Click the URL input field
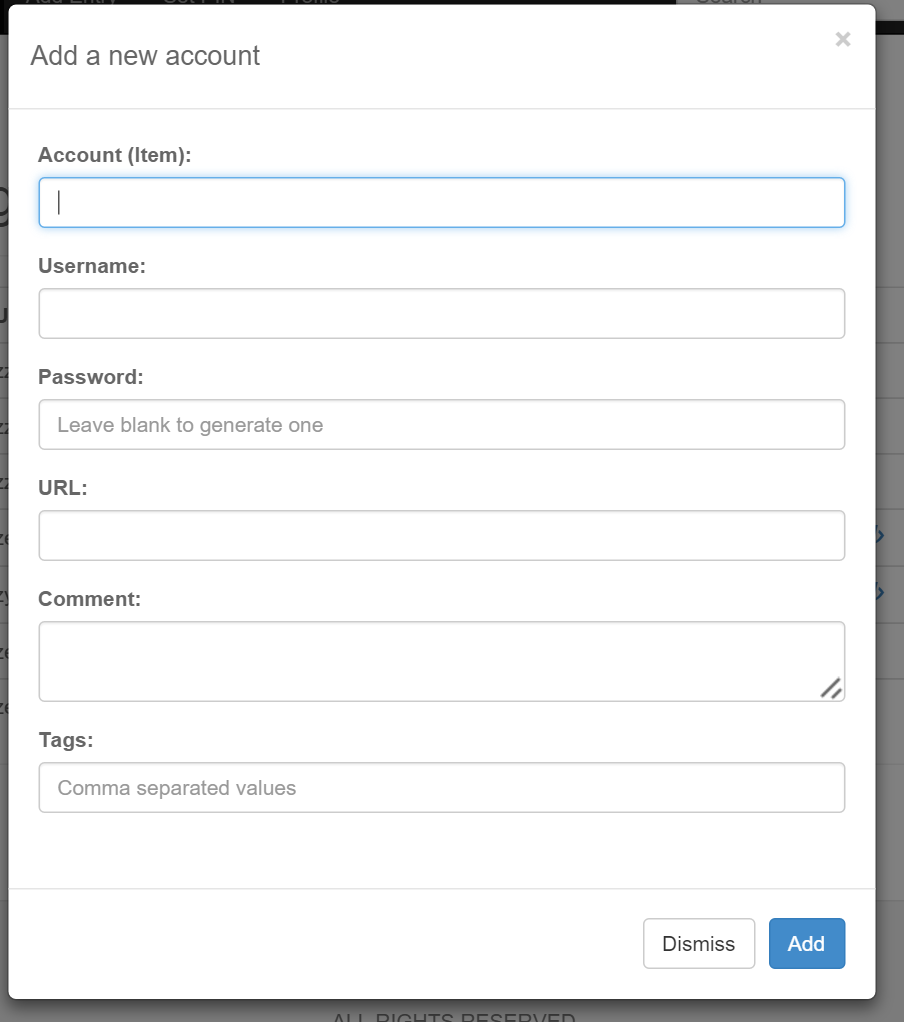This screenshot has height=1022, width=904. pyautogui.click(x=441, y=535)
